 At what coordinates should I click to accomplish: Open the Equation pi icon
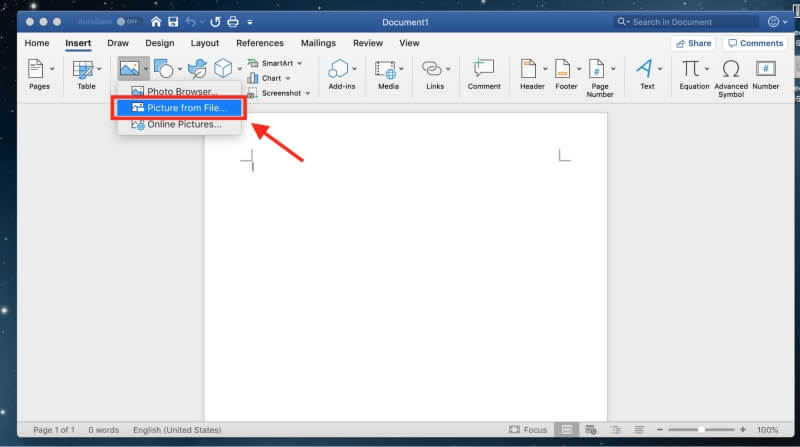[690, 68]
